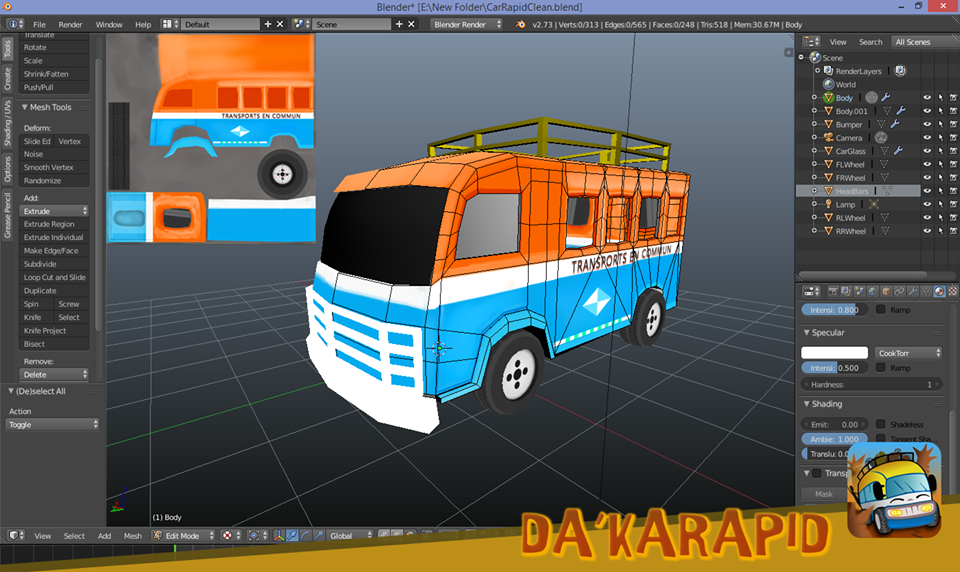Image resolution: width=960 pixels, height=572 pixels.
Task: Click the translate manipulator arrow icon
Action: coord(292,535)
